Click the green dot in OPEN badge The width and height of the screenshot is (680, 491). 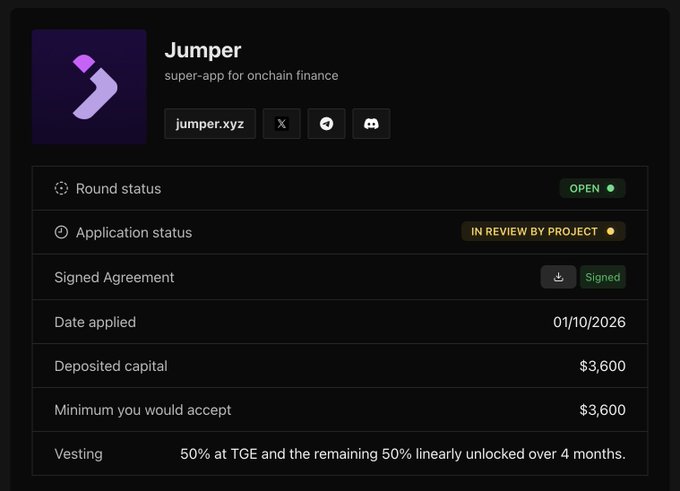click(611, 188)
